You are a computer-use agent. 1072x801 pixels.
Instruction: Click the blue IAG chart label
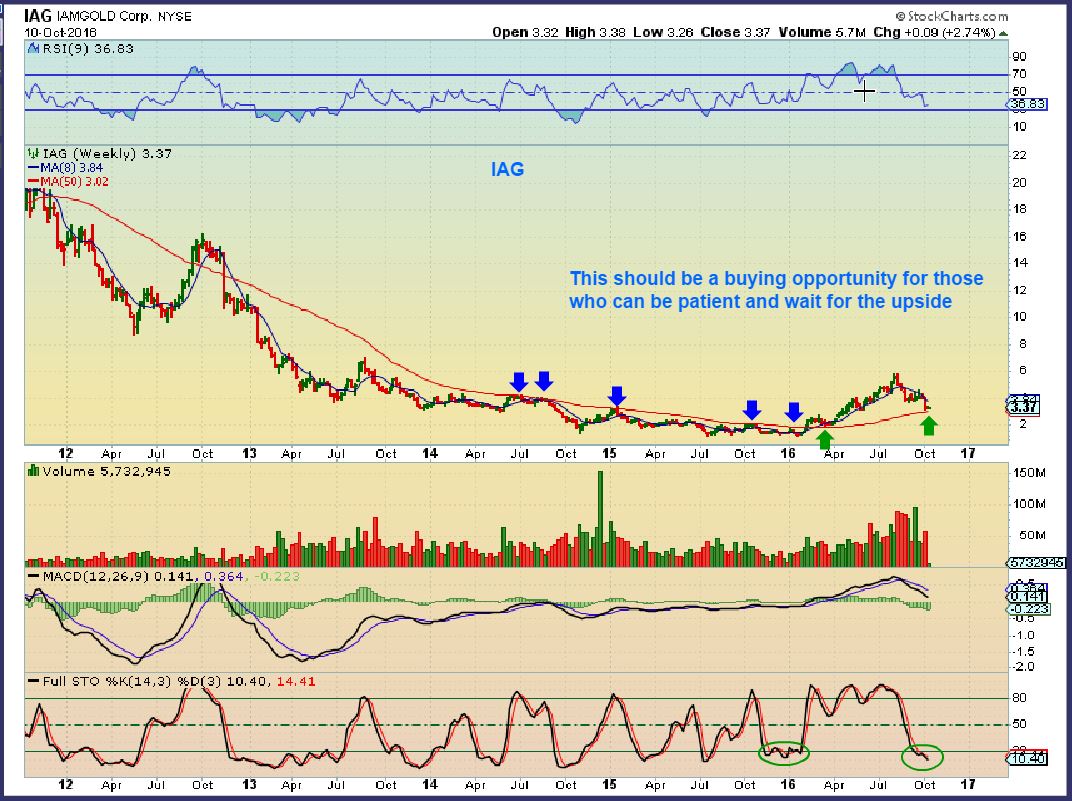click(507, 169)
